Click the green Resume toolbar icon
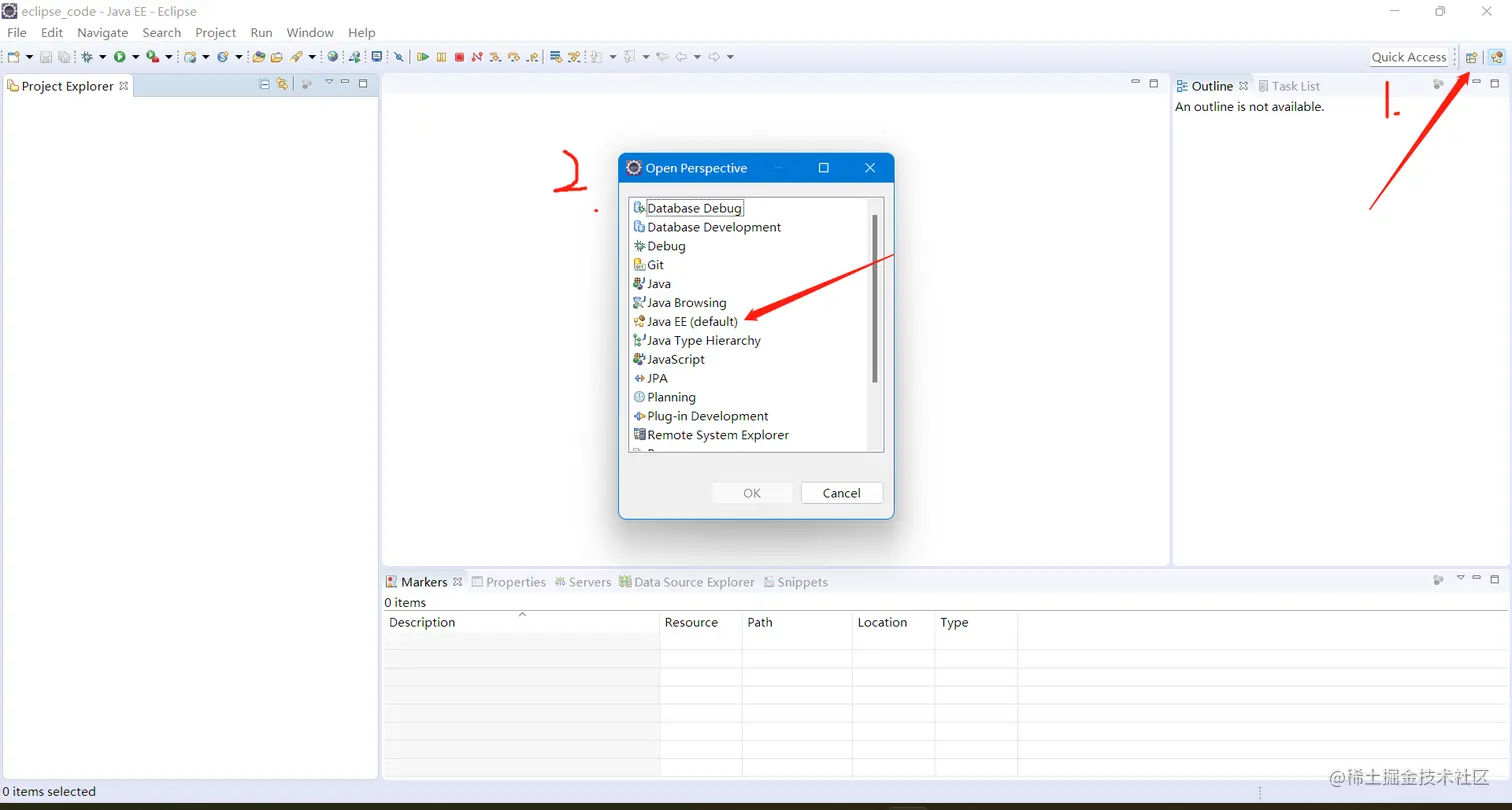Viewport: 1512px width, 810px height. pos(424,57)
